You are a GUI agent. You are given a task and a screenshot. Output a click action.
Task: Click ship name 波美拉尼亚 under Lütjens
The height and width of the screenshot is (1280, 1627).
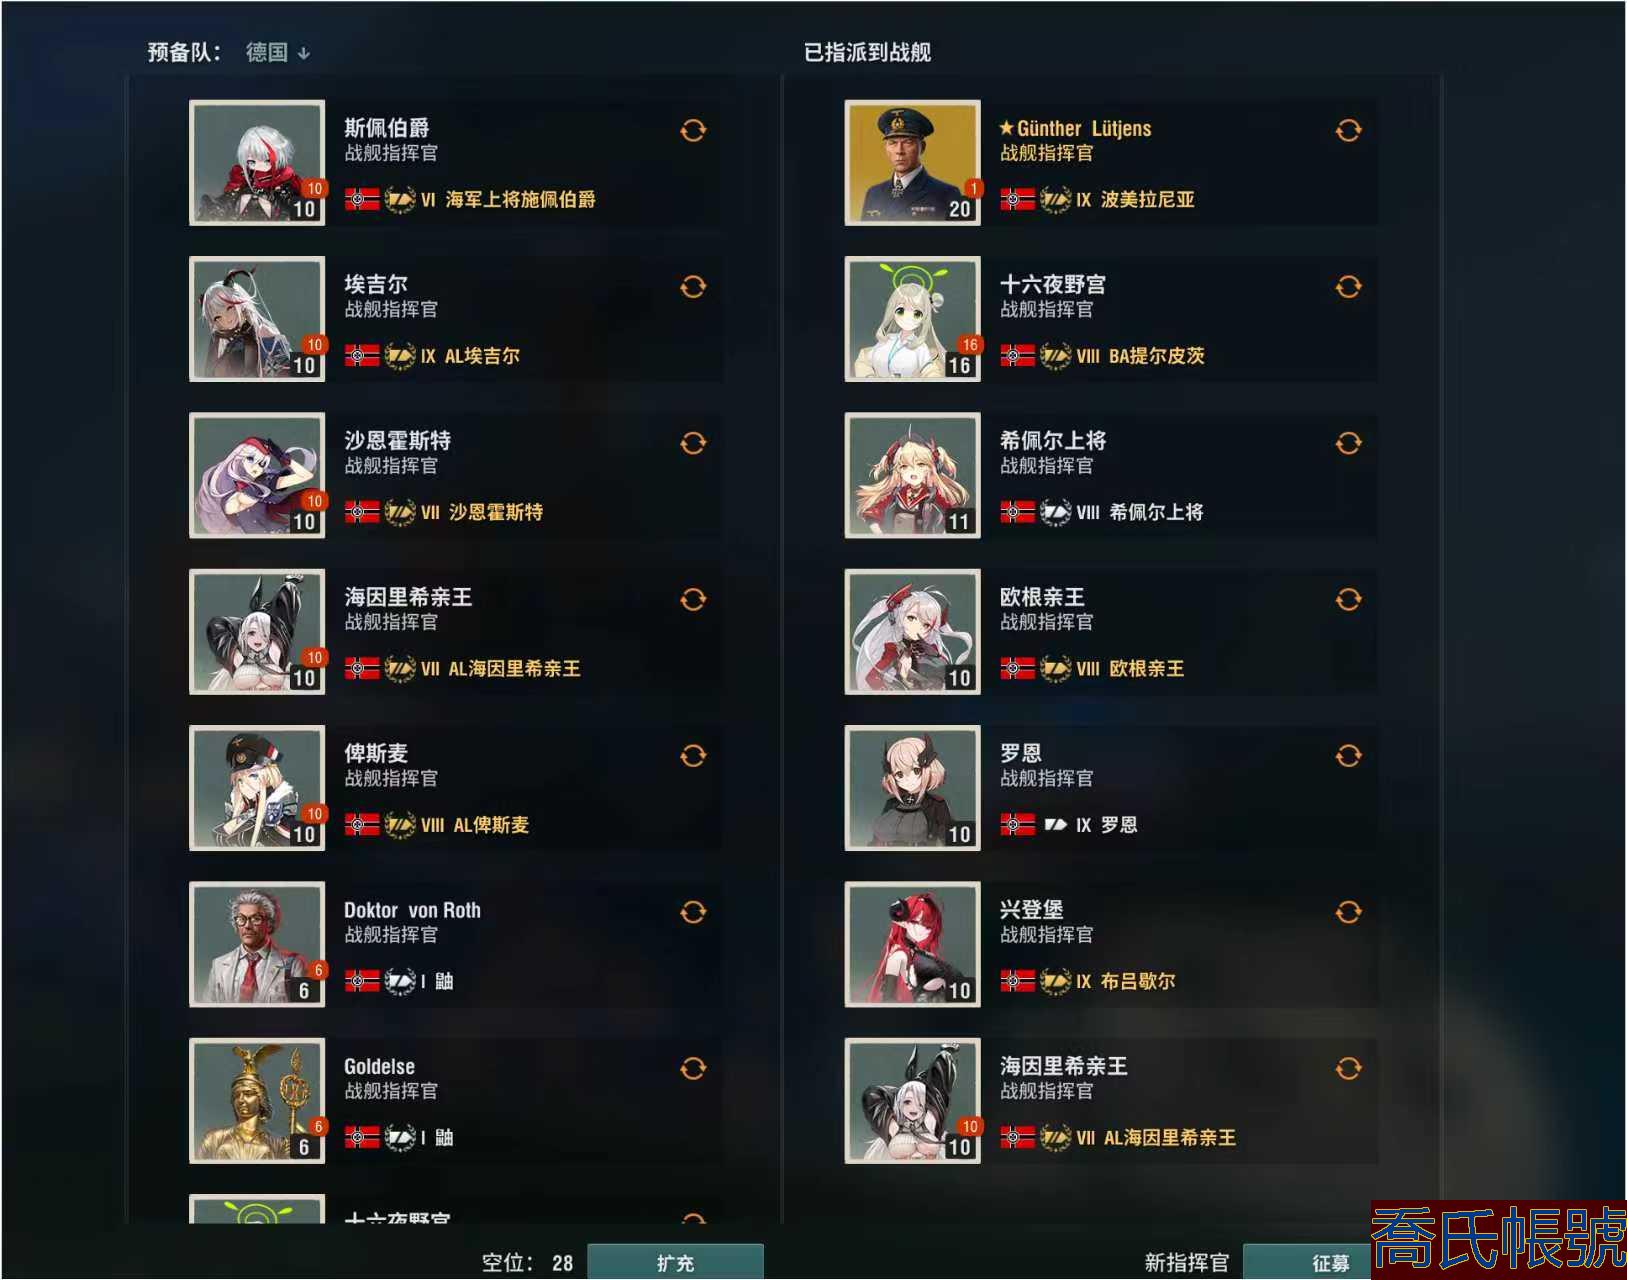pyautogui.click(x=1148, y=200)
